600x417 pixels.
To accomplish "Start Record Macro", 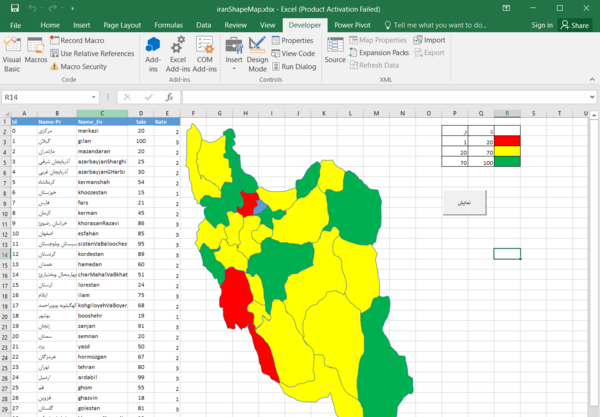I will [x=77, y=40].
